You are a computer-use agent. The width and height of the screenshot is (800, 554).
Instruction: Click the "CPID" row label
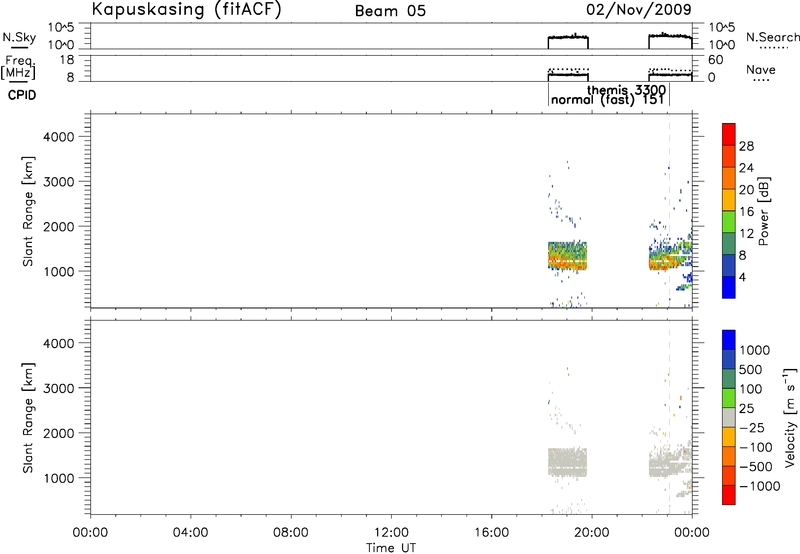coord(22,95)
